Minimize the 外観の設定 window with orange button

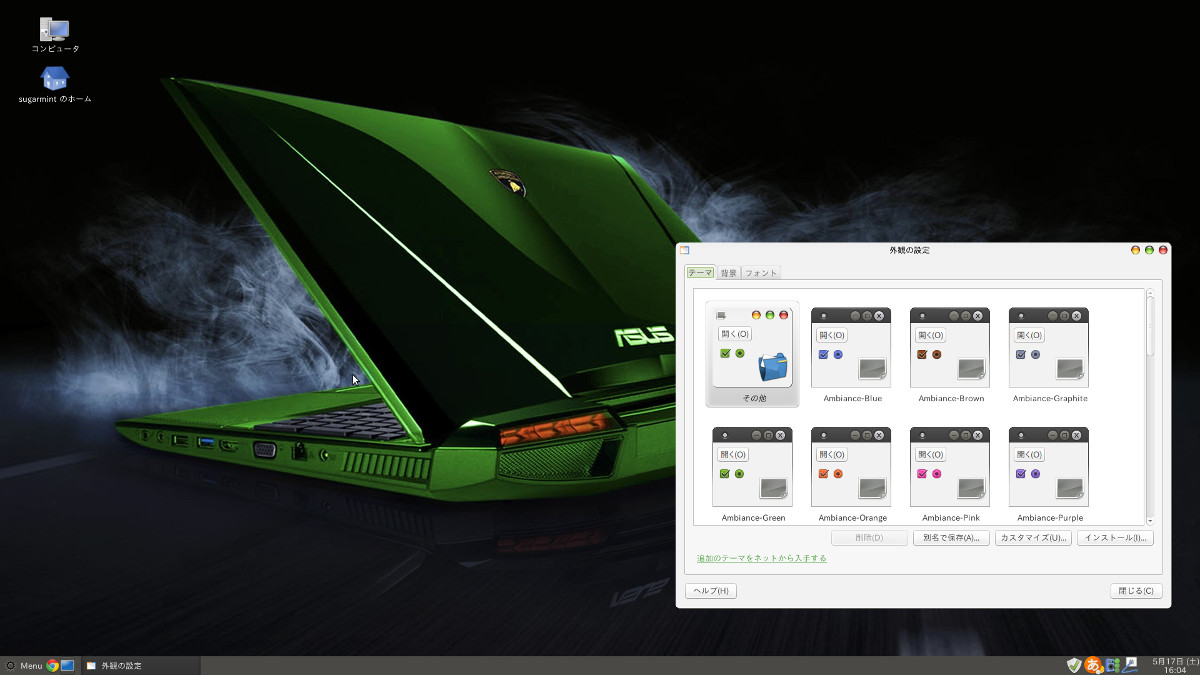(1135, 250)
